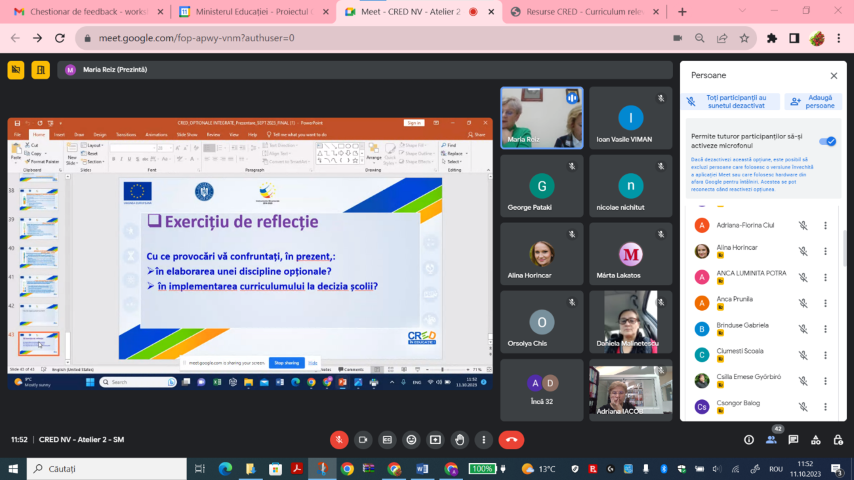Switch to the Ministerul Educației tab
The width and height of the screenshot is (854, 480).
pos(250,12)
